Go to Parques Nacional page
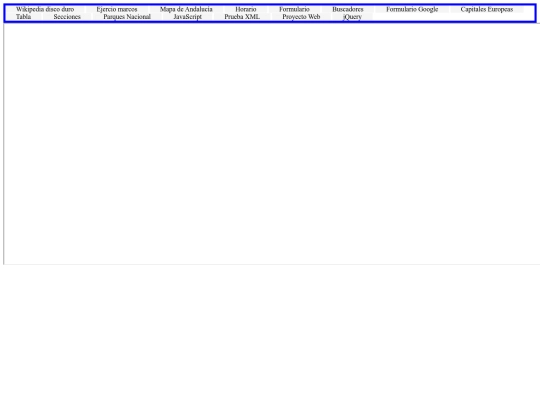Screen dimensions: 540x405 click(127, 17)
